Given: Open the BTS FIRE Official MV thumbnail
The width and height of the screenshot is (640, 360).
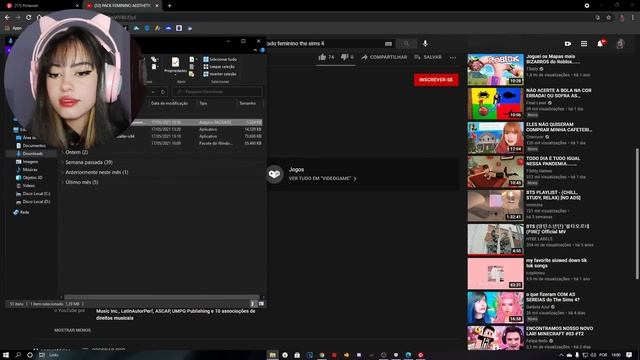Looking at the screenshot, I should click(x=496, y=240).
